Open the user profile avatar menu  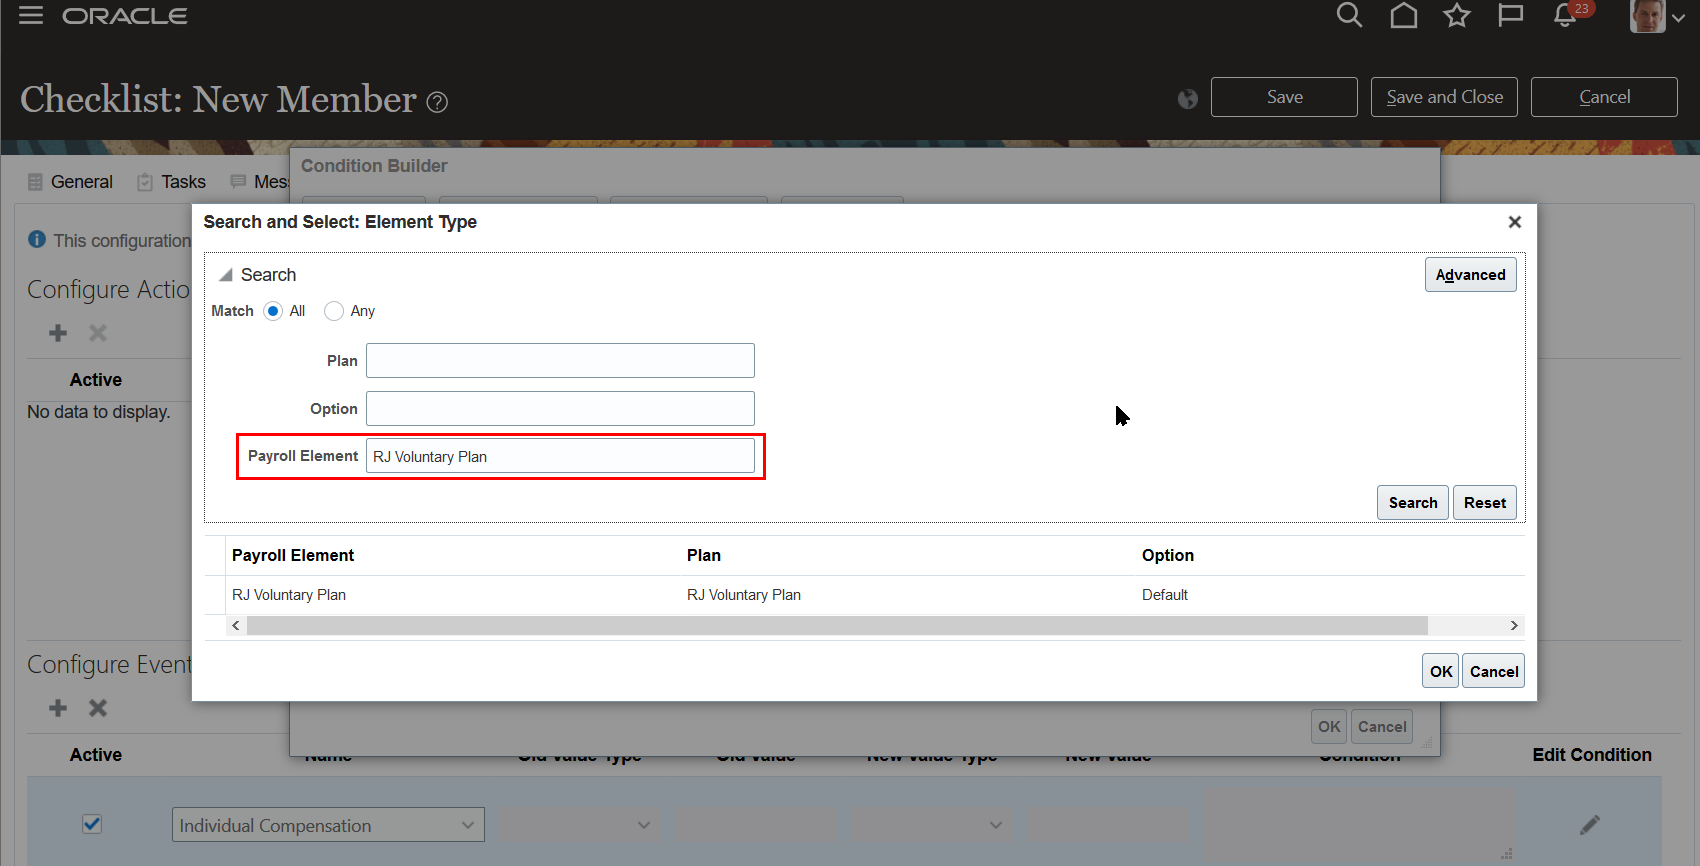(x=1647, y=16)
